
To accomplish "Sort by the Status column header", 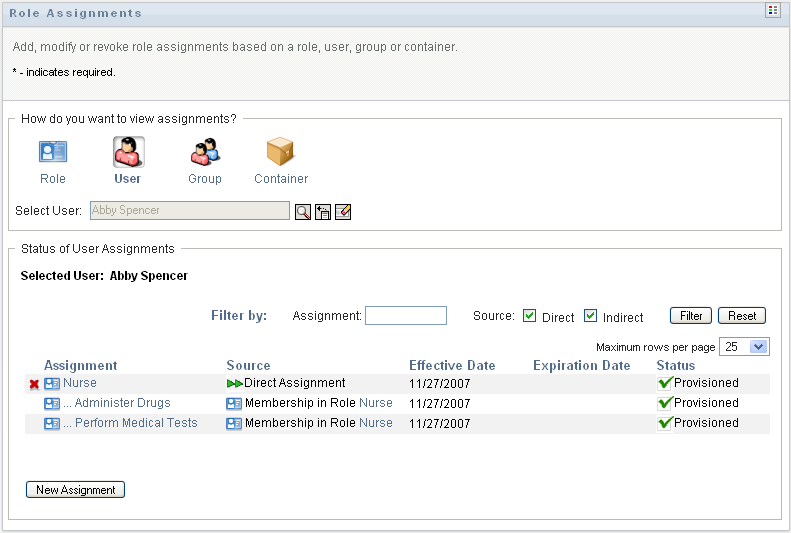I will [676, 365].
